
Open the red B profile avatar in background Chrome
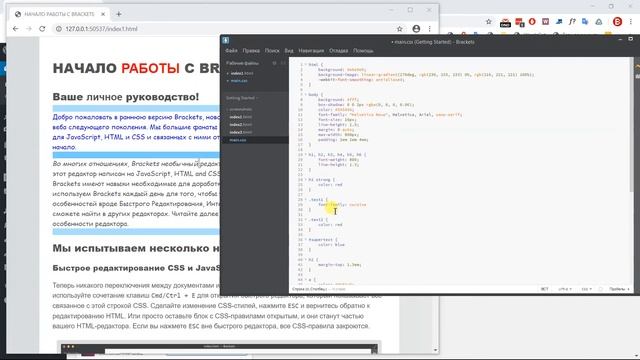(617, 22)
